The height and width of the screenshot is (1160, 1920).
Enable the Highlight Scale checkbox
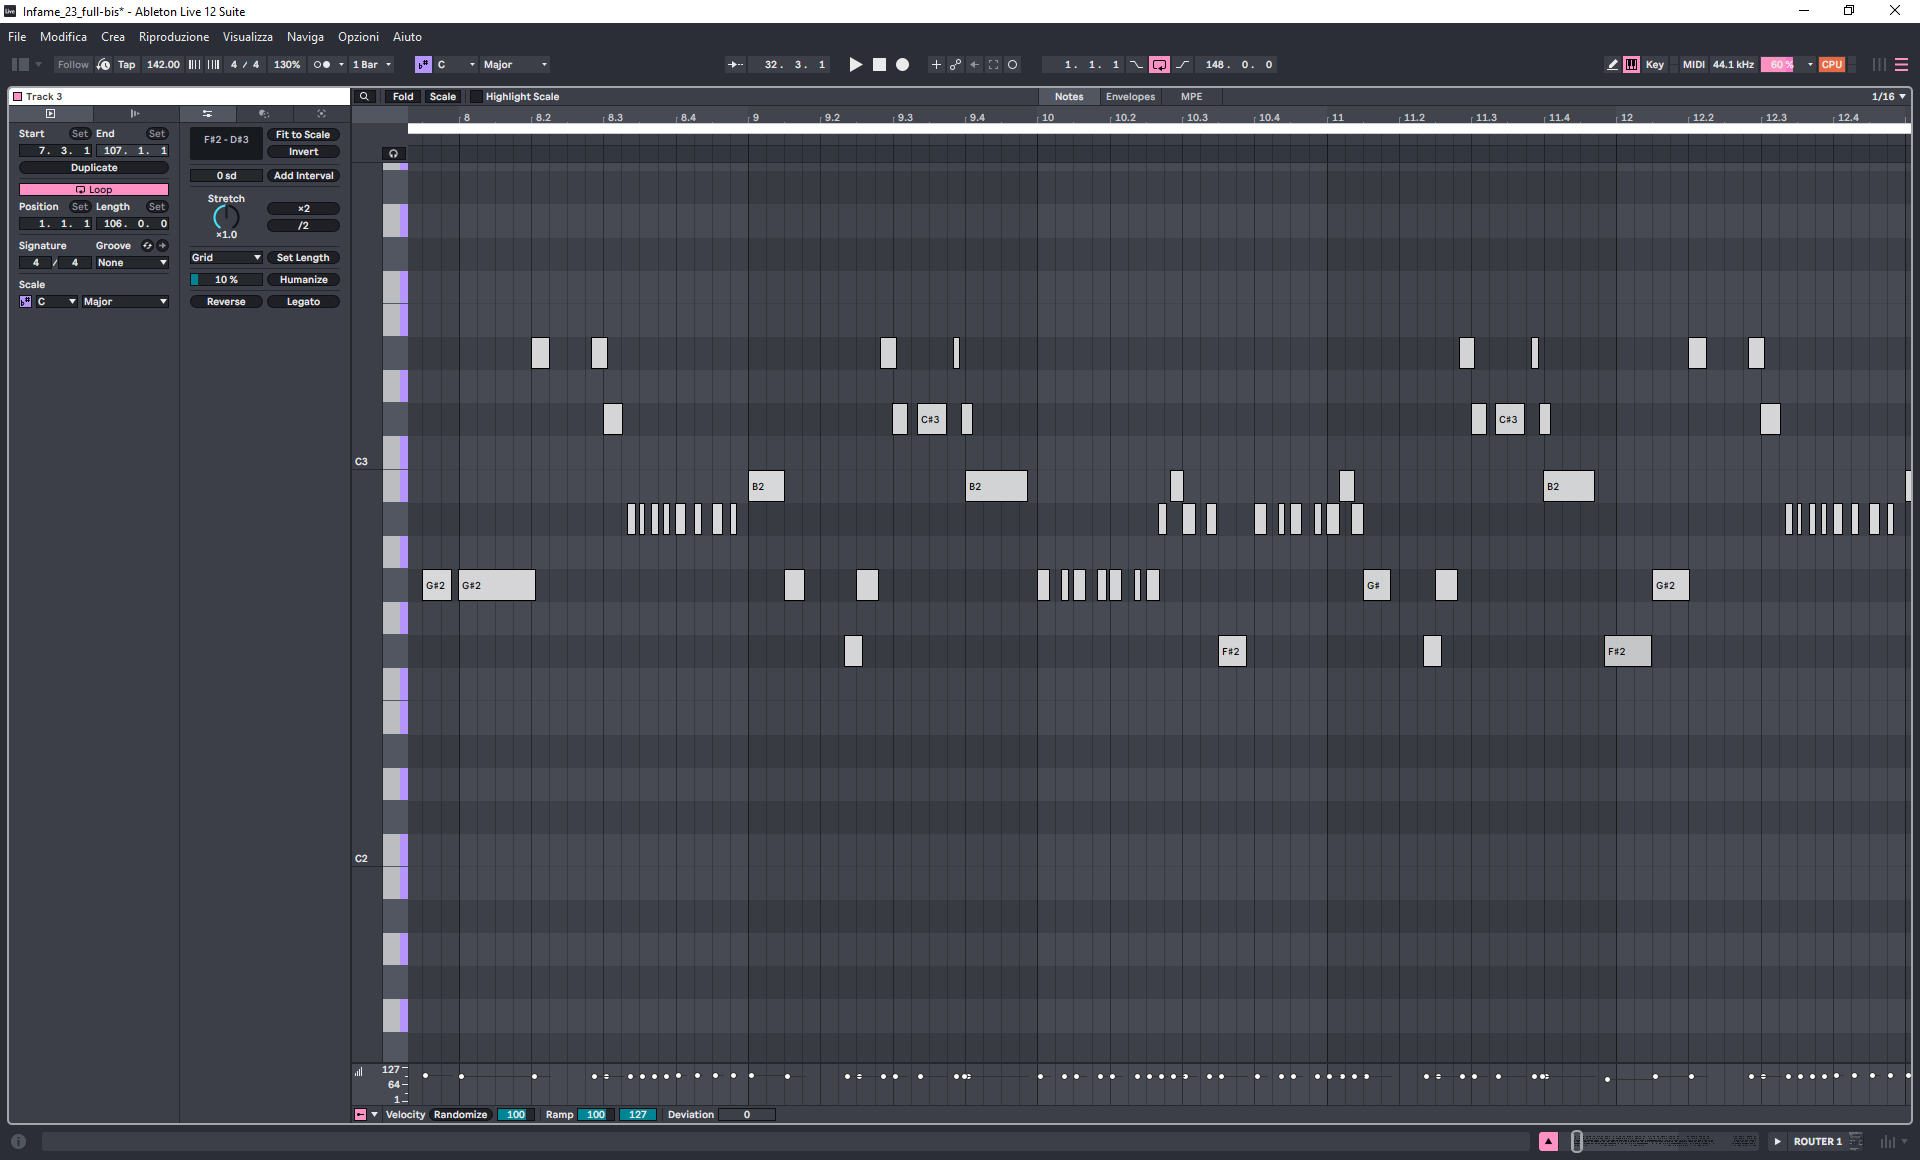(476, 97)
